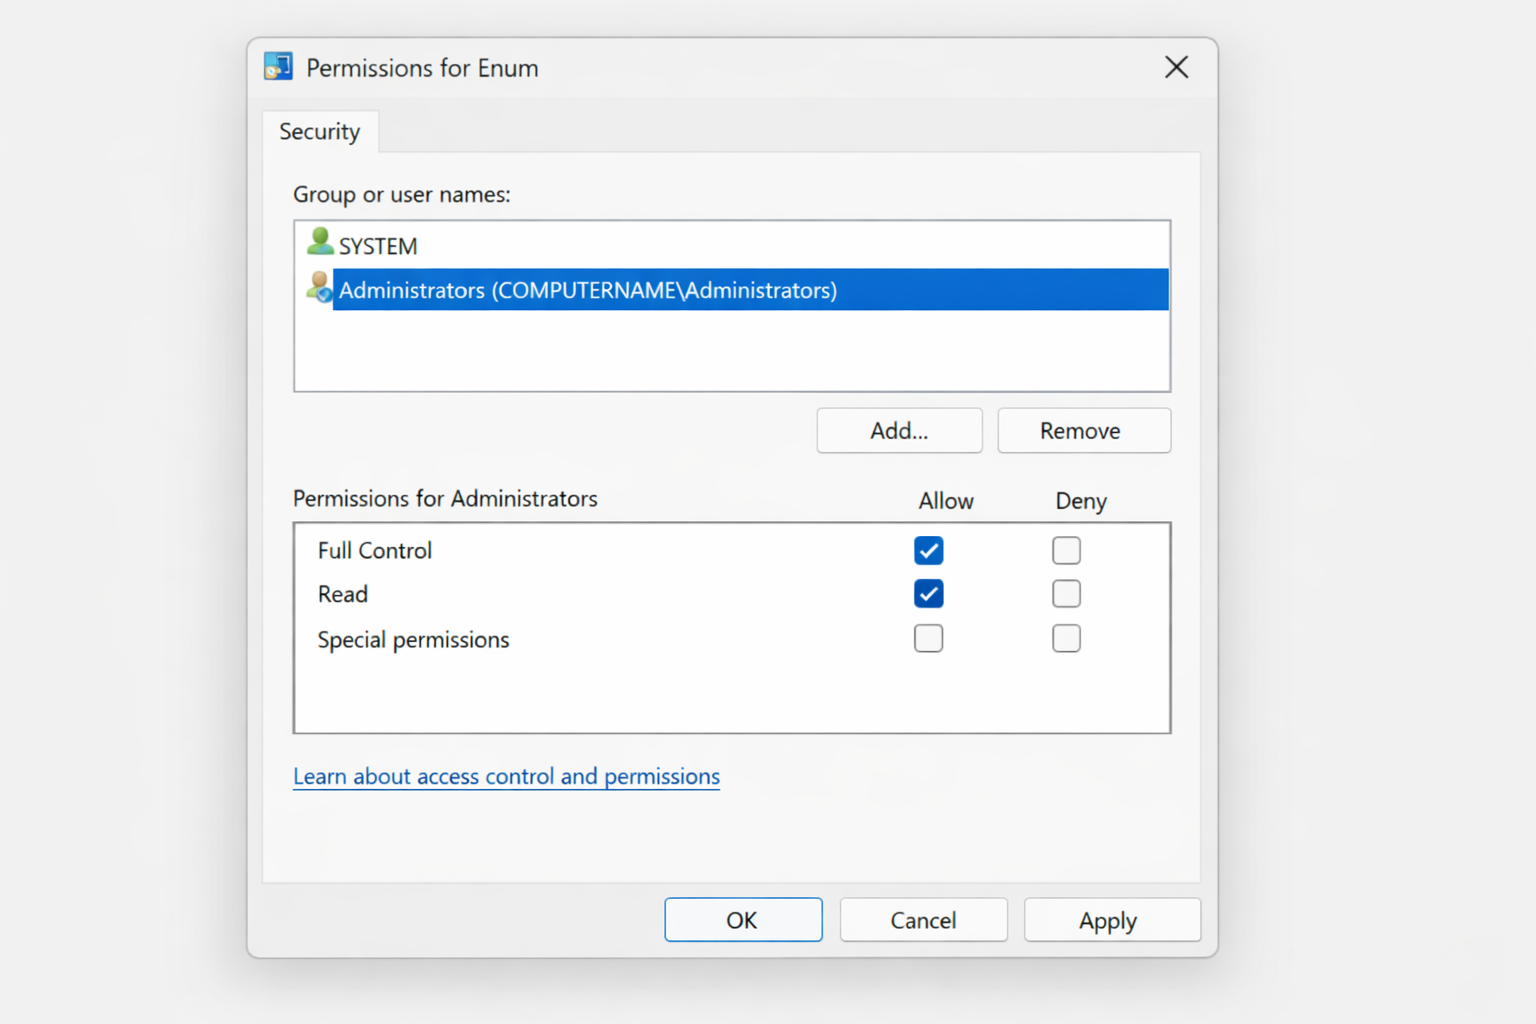
Task: Click the OK button
Action: tap(742, 919)
